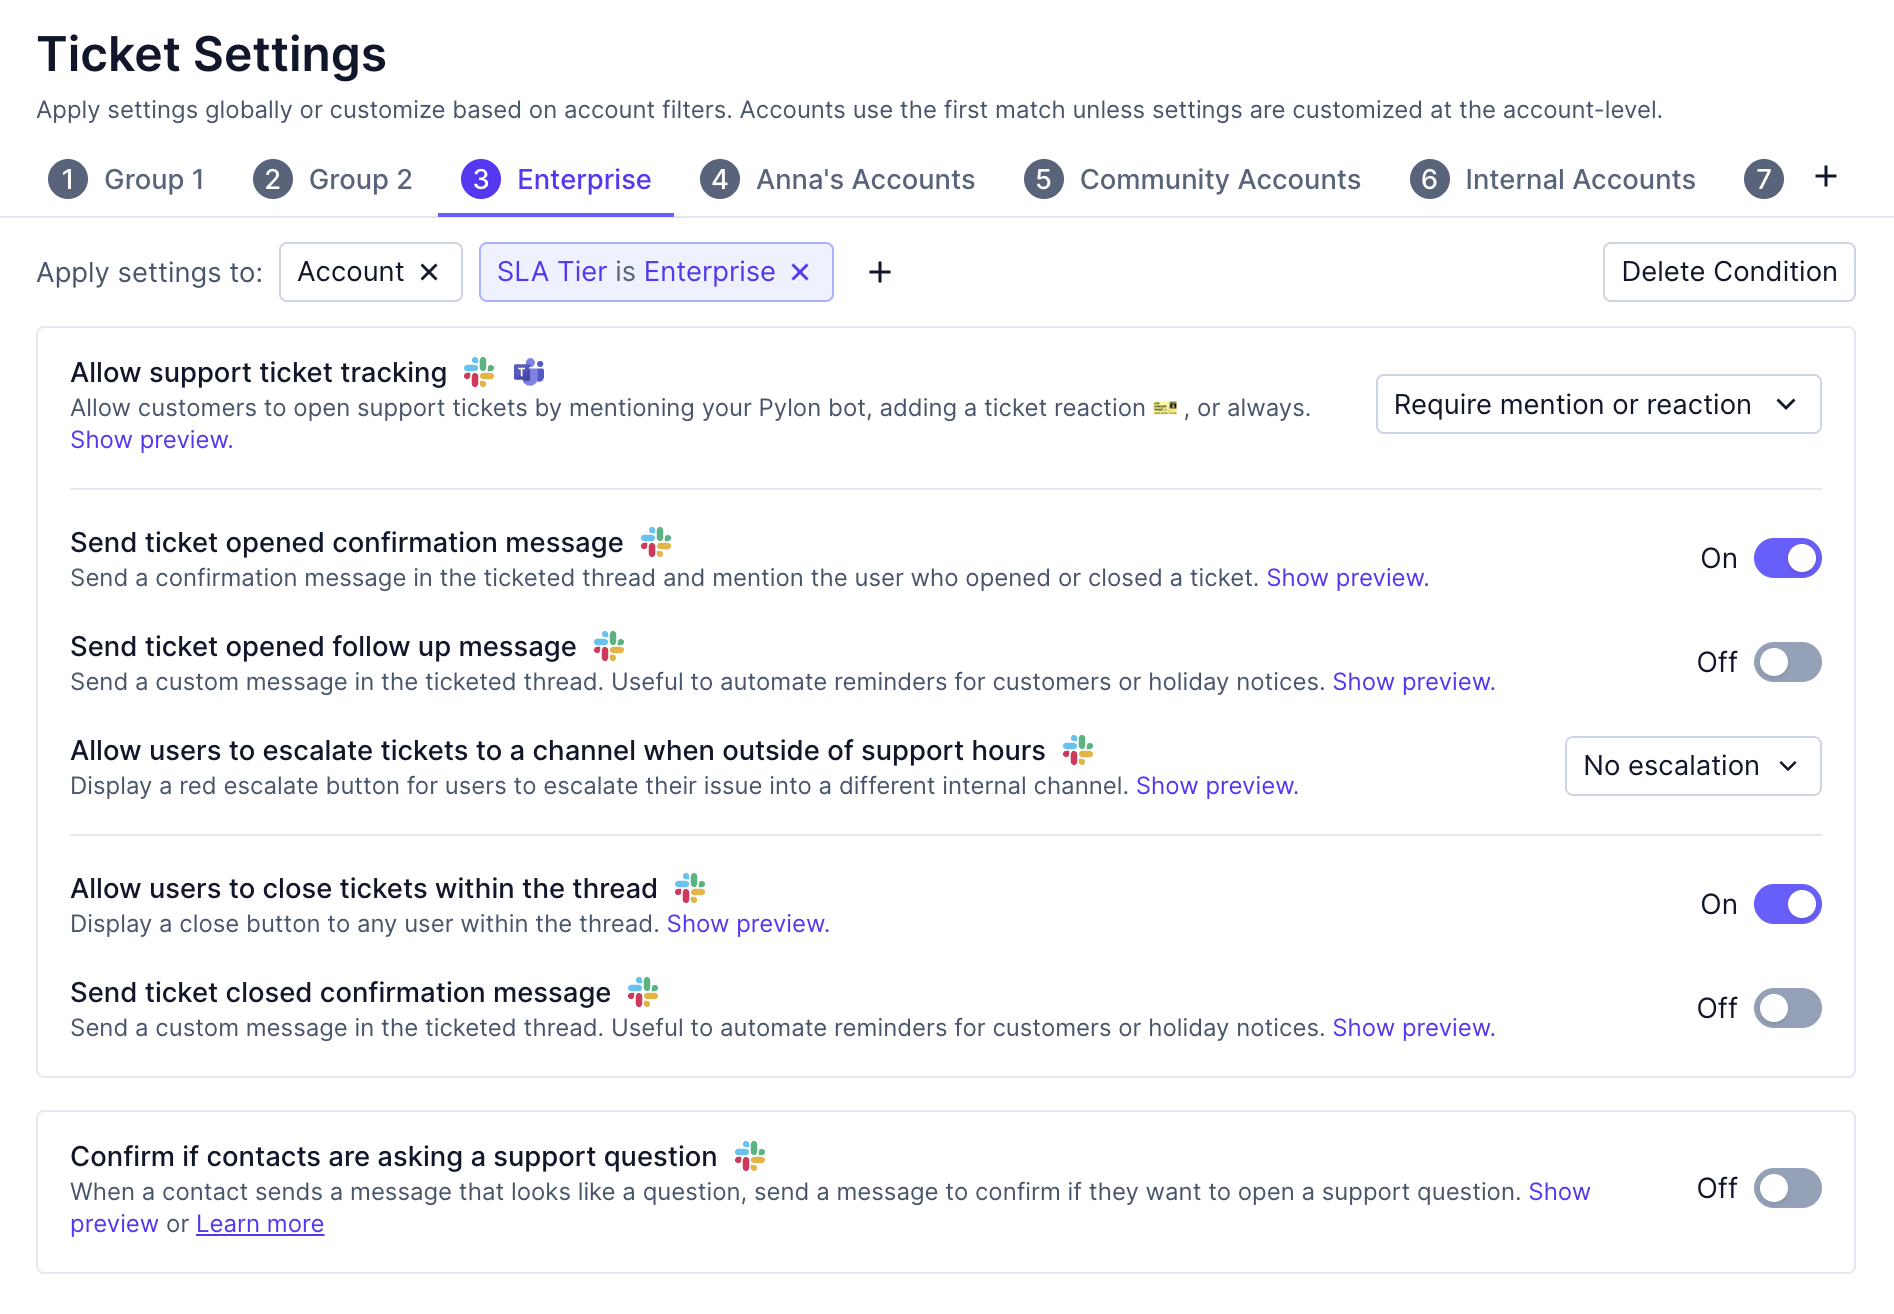
Task: Add a new settings group tab
Action: (x=1825, y=177)
